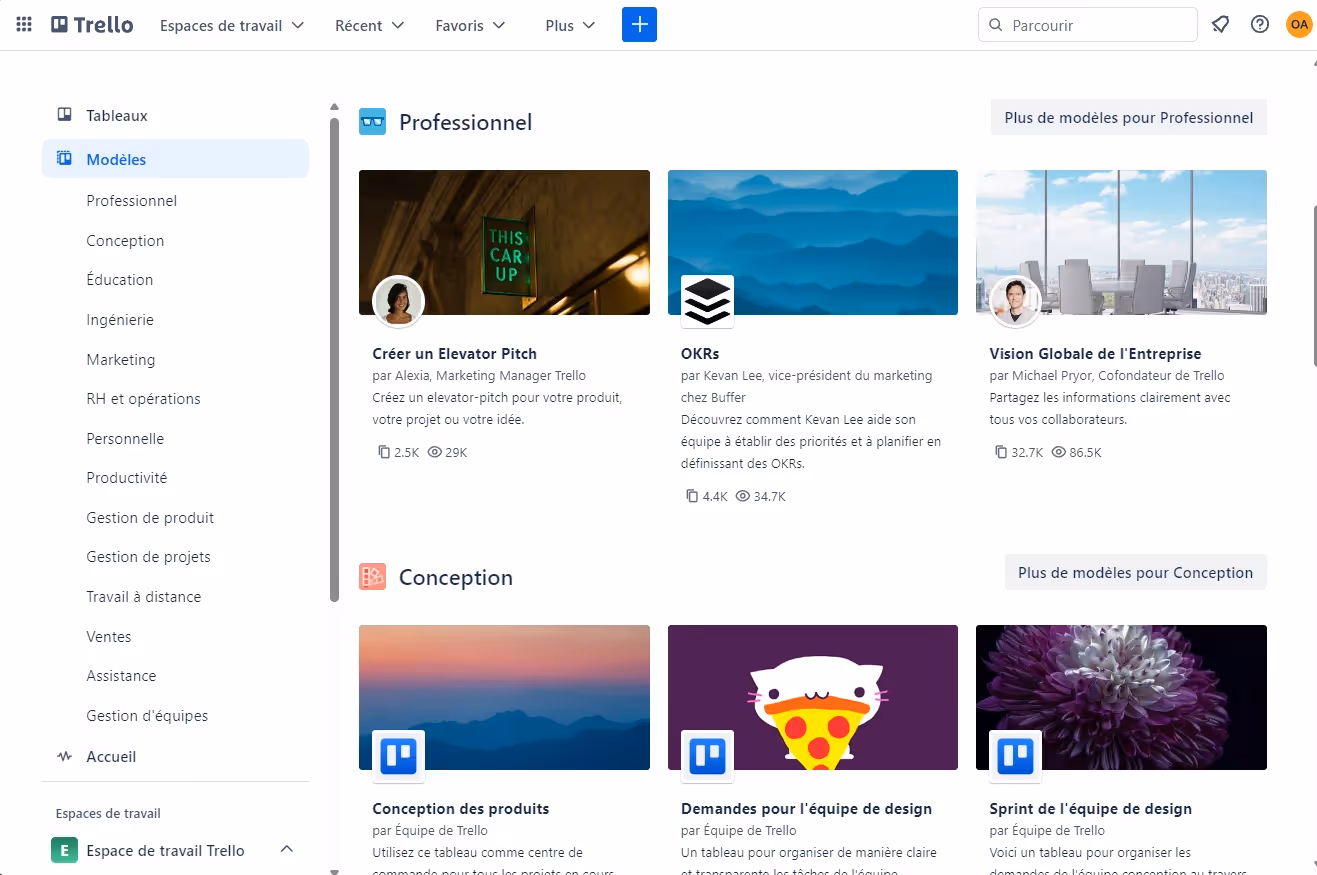Click Plus de modèles pour Professionnel
The image size is (1317, 875).
[1128, 117]
